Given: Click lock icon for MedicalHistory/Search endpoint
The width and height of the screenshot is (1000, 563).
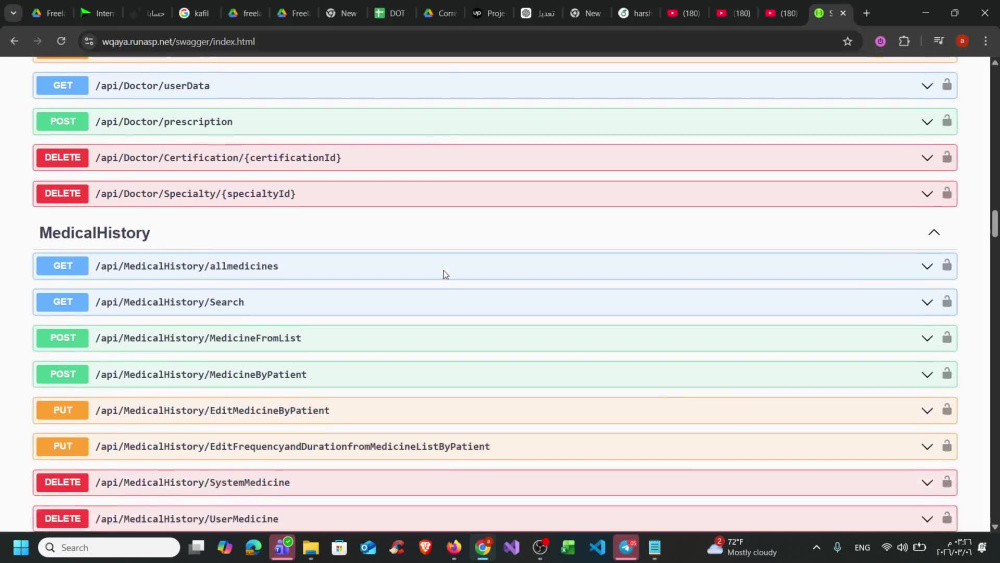Looking at the screenshot, I should pyautogui.click(x=946, y=302).
